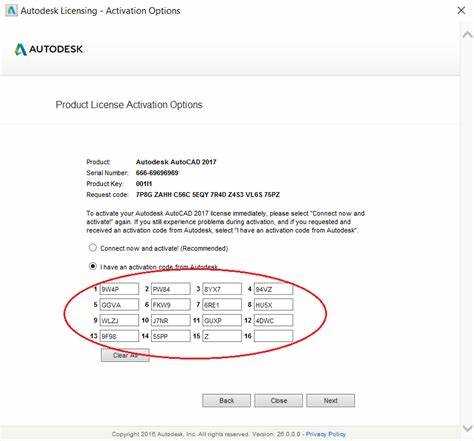Image resolution: width=474 pixels, height=441 pixels.
Task: Click the scrollbar down arrow
Action: coord(467,428)
